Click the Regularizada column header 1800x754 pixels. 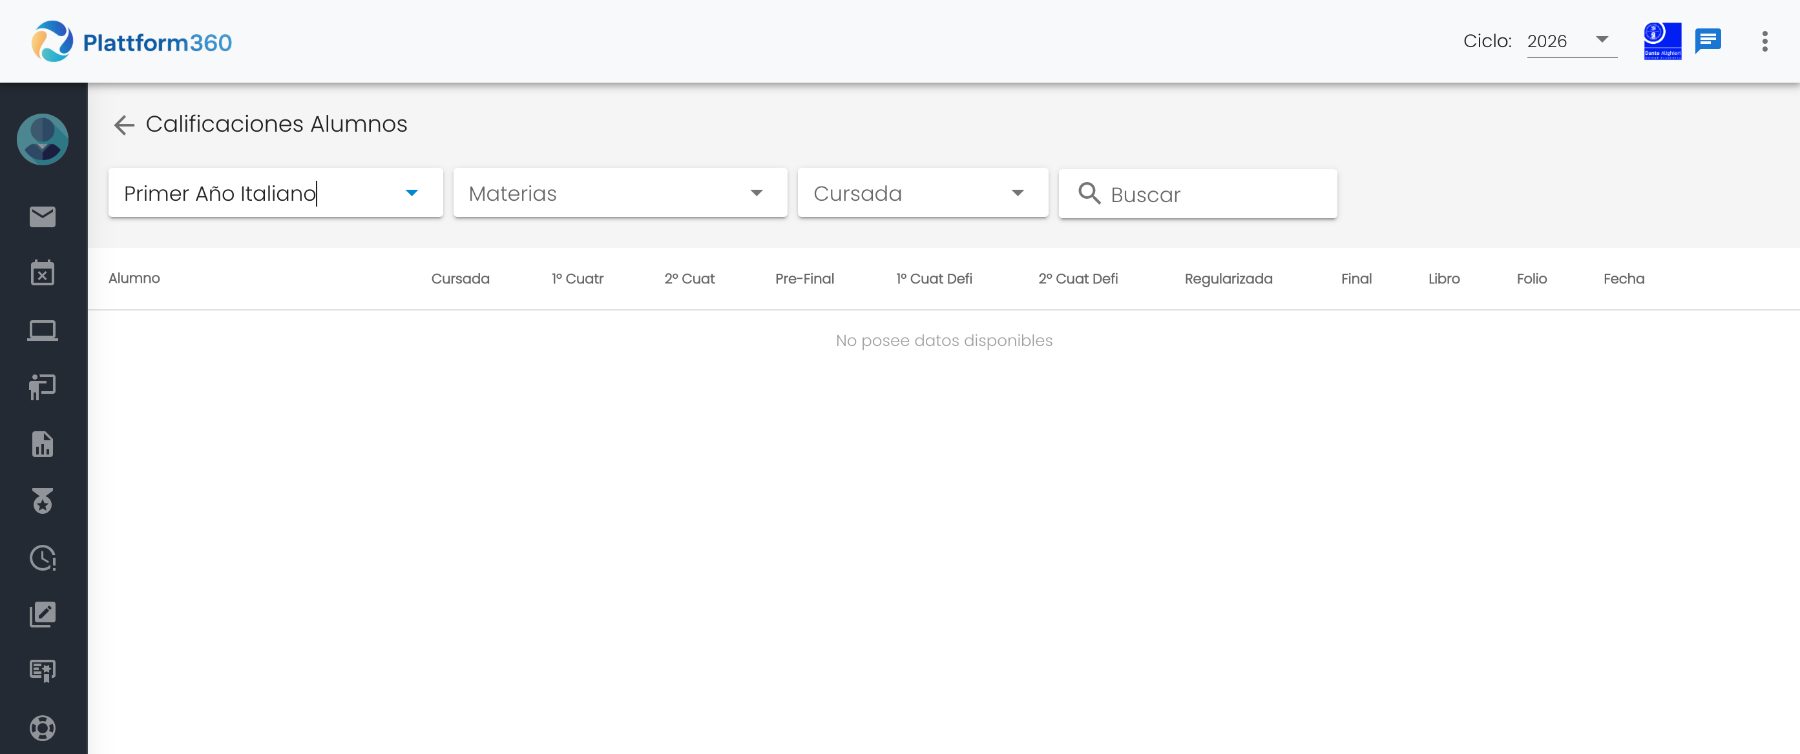(x=1229, y=279)
